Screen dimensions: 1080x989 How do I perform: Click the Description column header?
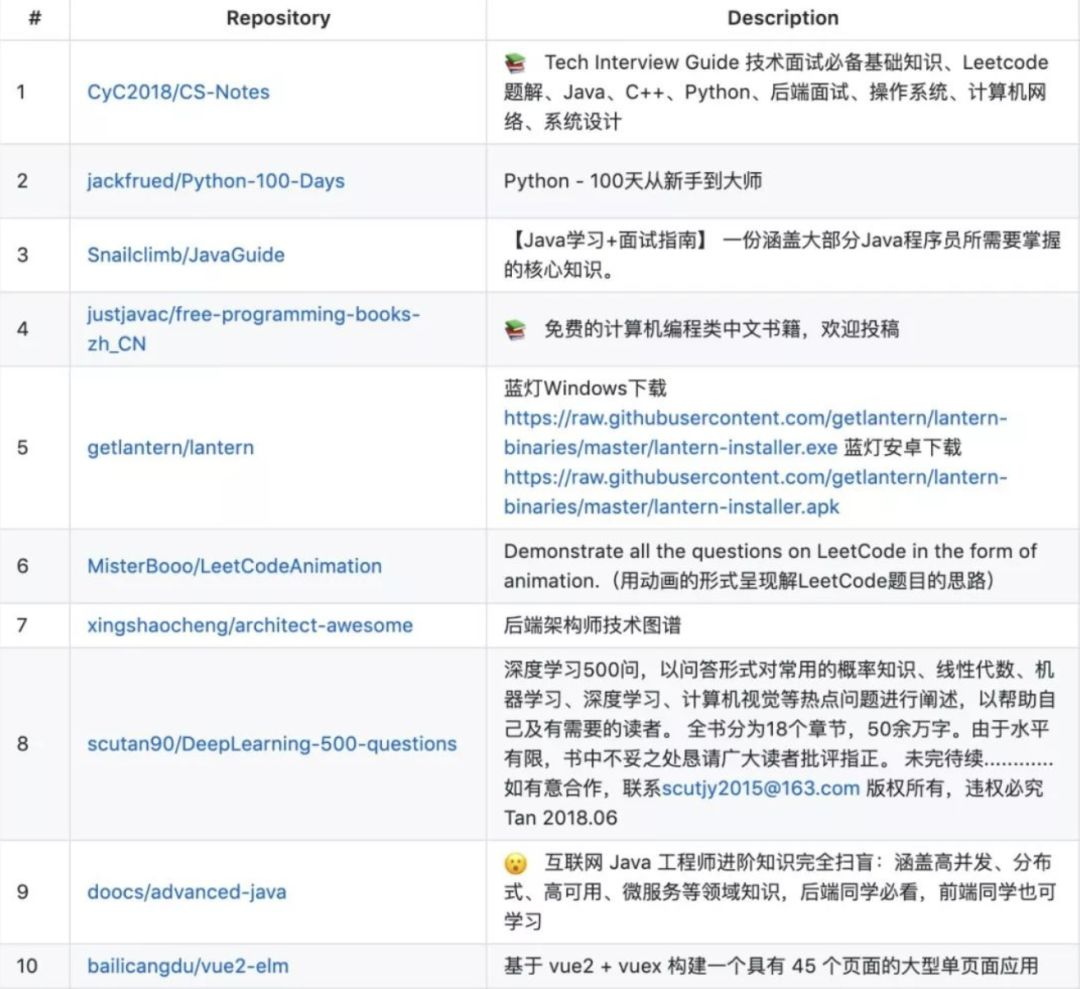pyautogui.click(x=783, y=18)
